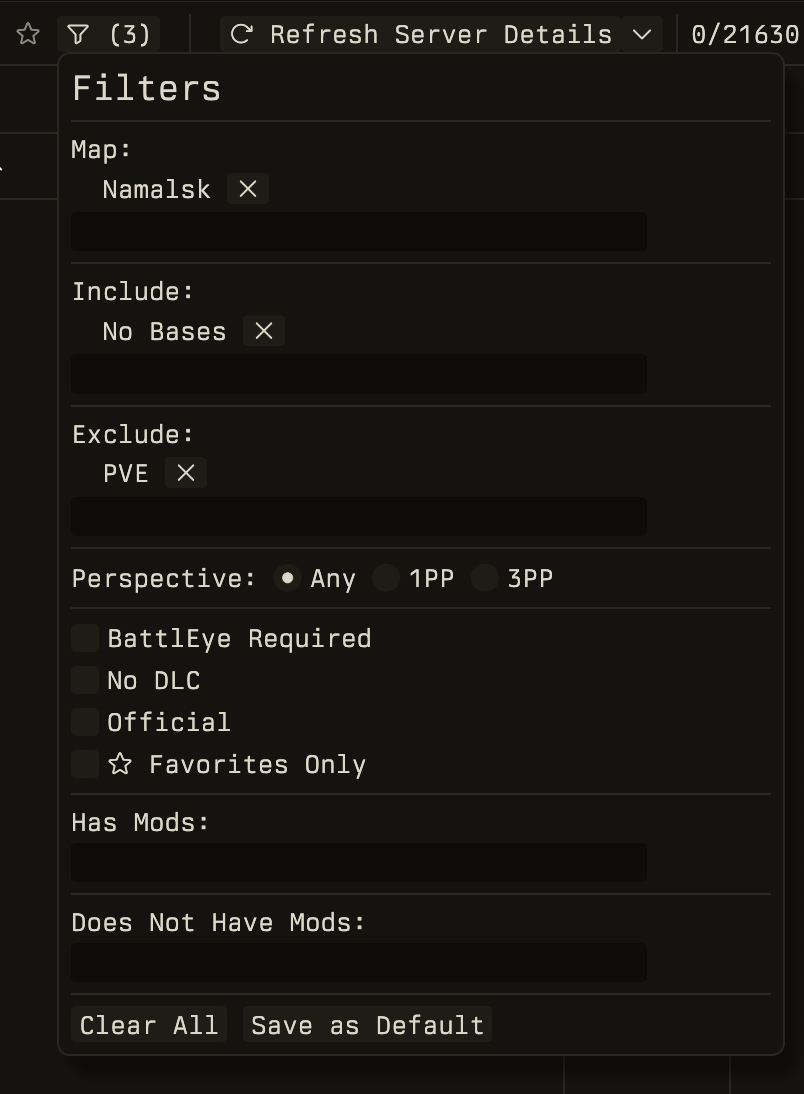The width and height of the screenshot is (804, 1094).
Task: Remove the Namalsk map filter via its X
Action: 247,188
